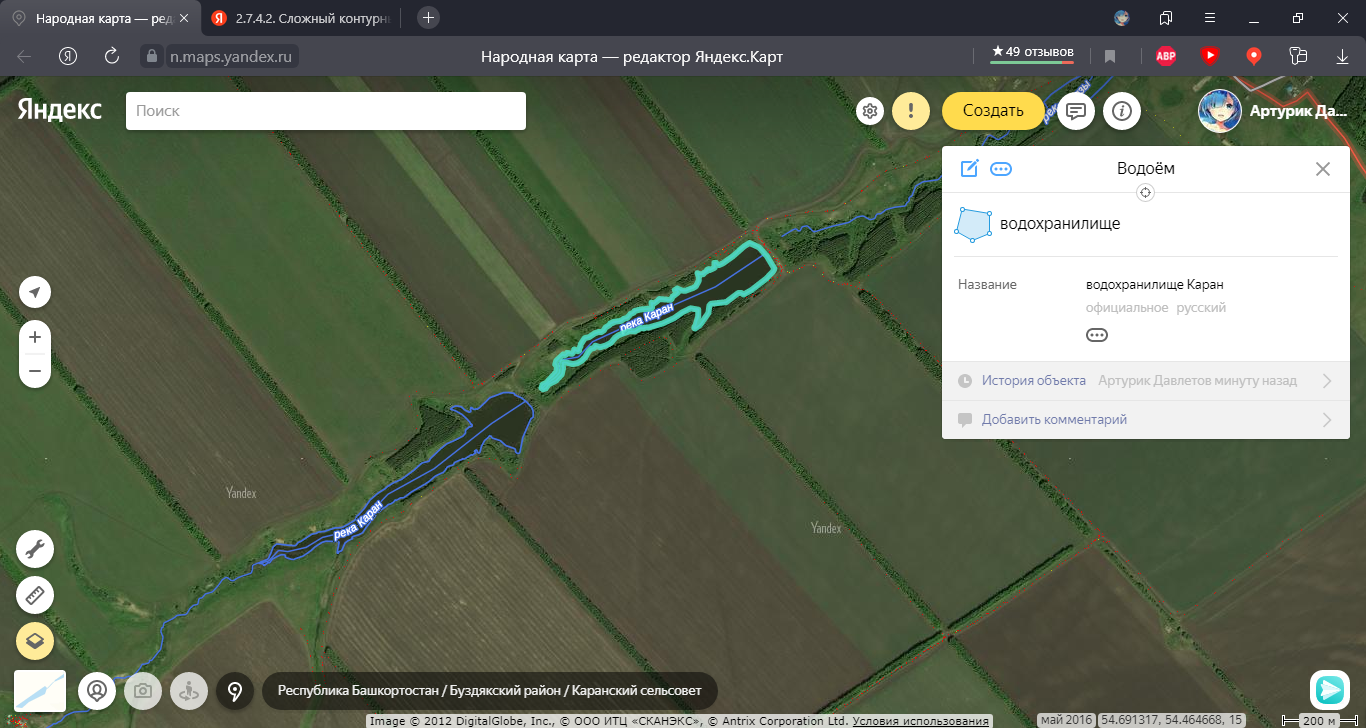Image resolution: width=1366 pixels, height=728 pixels.
Task: Click the Яндекс logo
Action: pos(59,110)
